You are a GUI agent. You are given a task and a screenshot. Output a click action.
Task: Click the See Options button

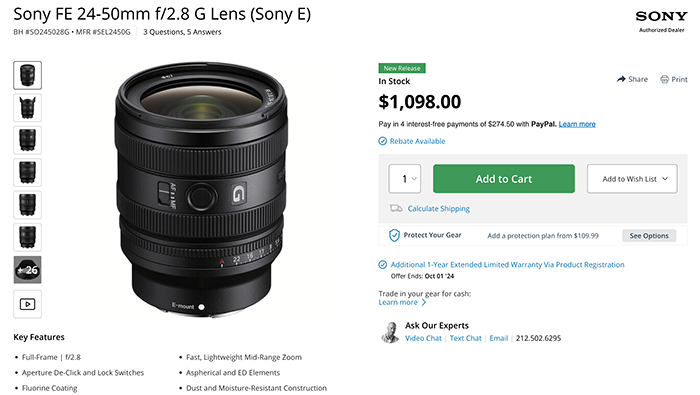(x=649, y=236)
